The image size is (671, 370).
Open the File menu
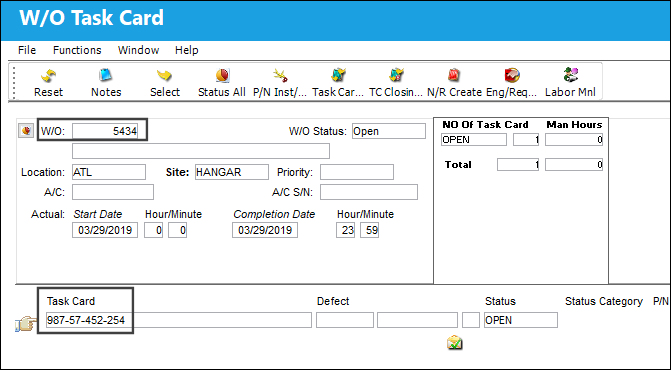click(x=27, y=50)
